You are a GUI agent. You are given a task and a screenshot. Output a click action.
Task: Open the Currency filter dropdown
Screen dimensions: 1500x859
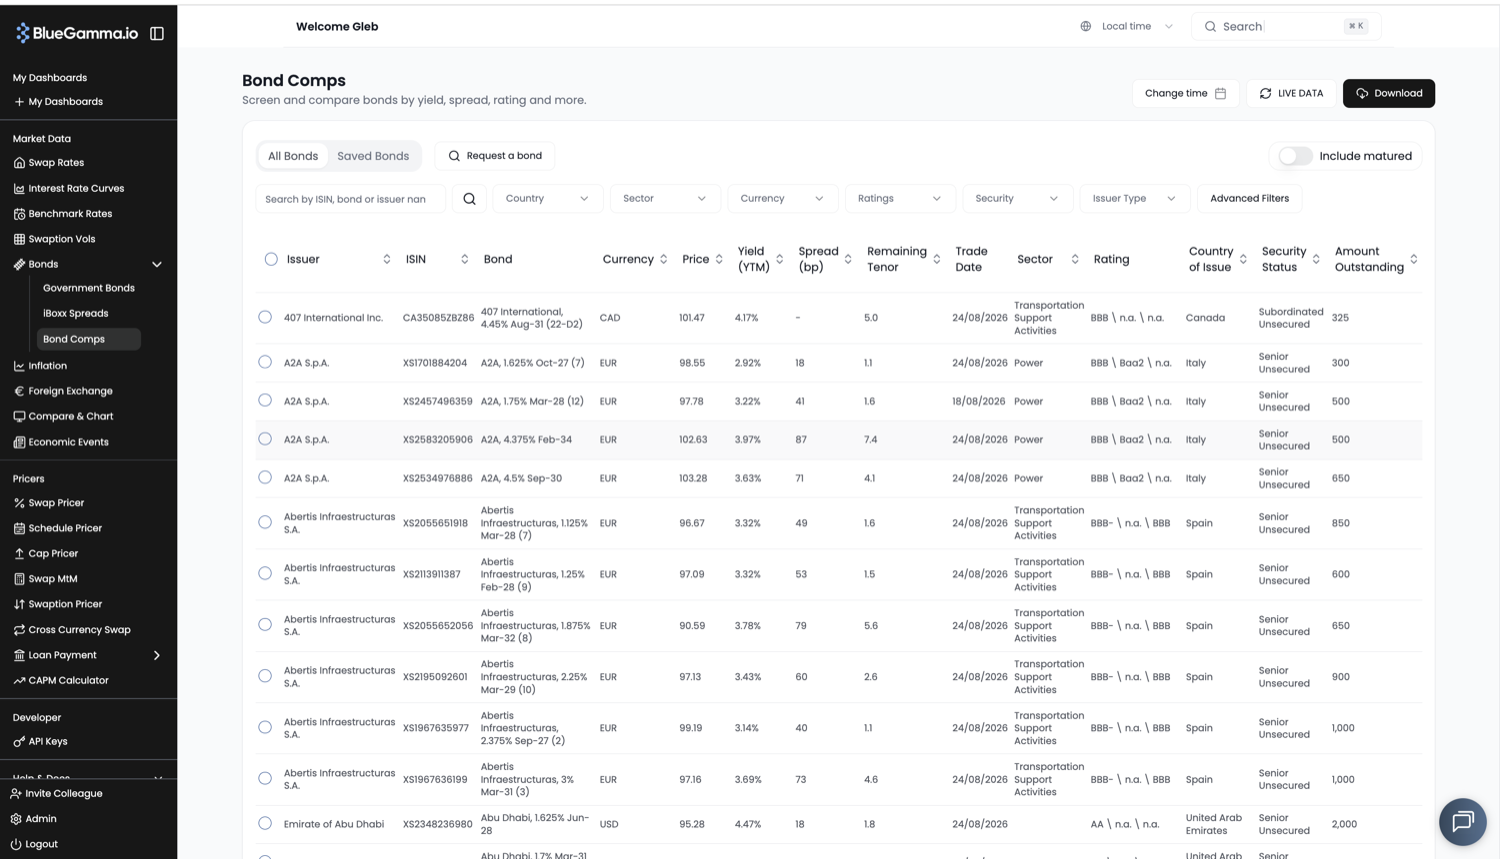click(782, 198)
